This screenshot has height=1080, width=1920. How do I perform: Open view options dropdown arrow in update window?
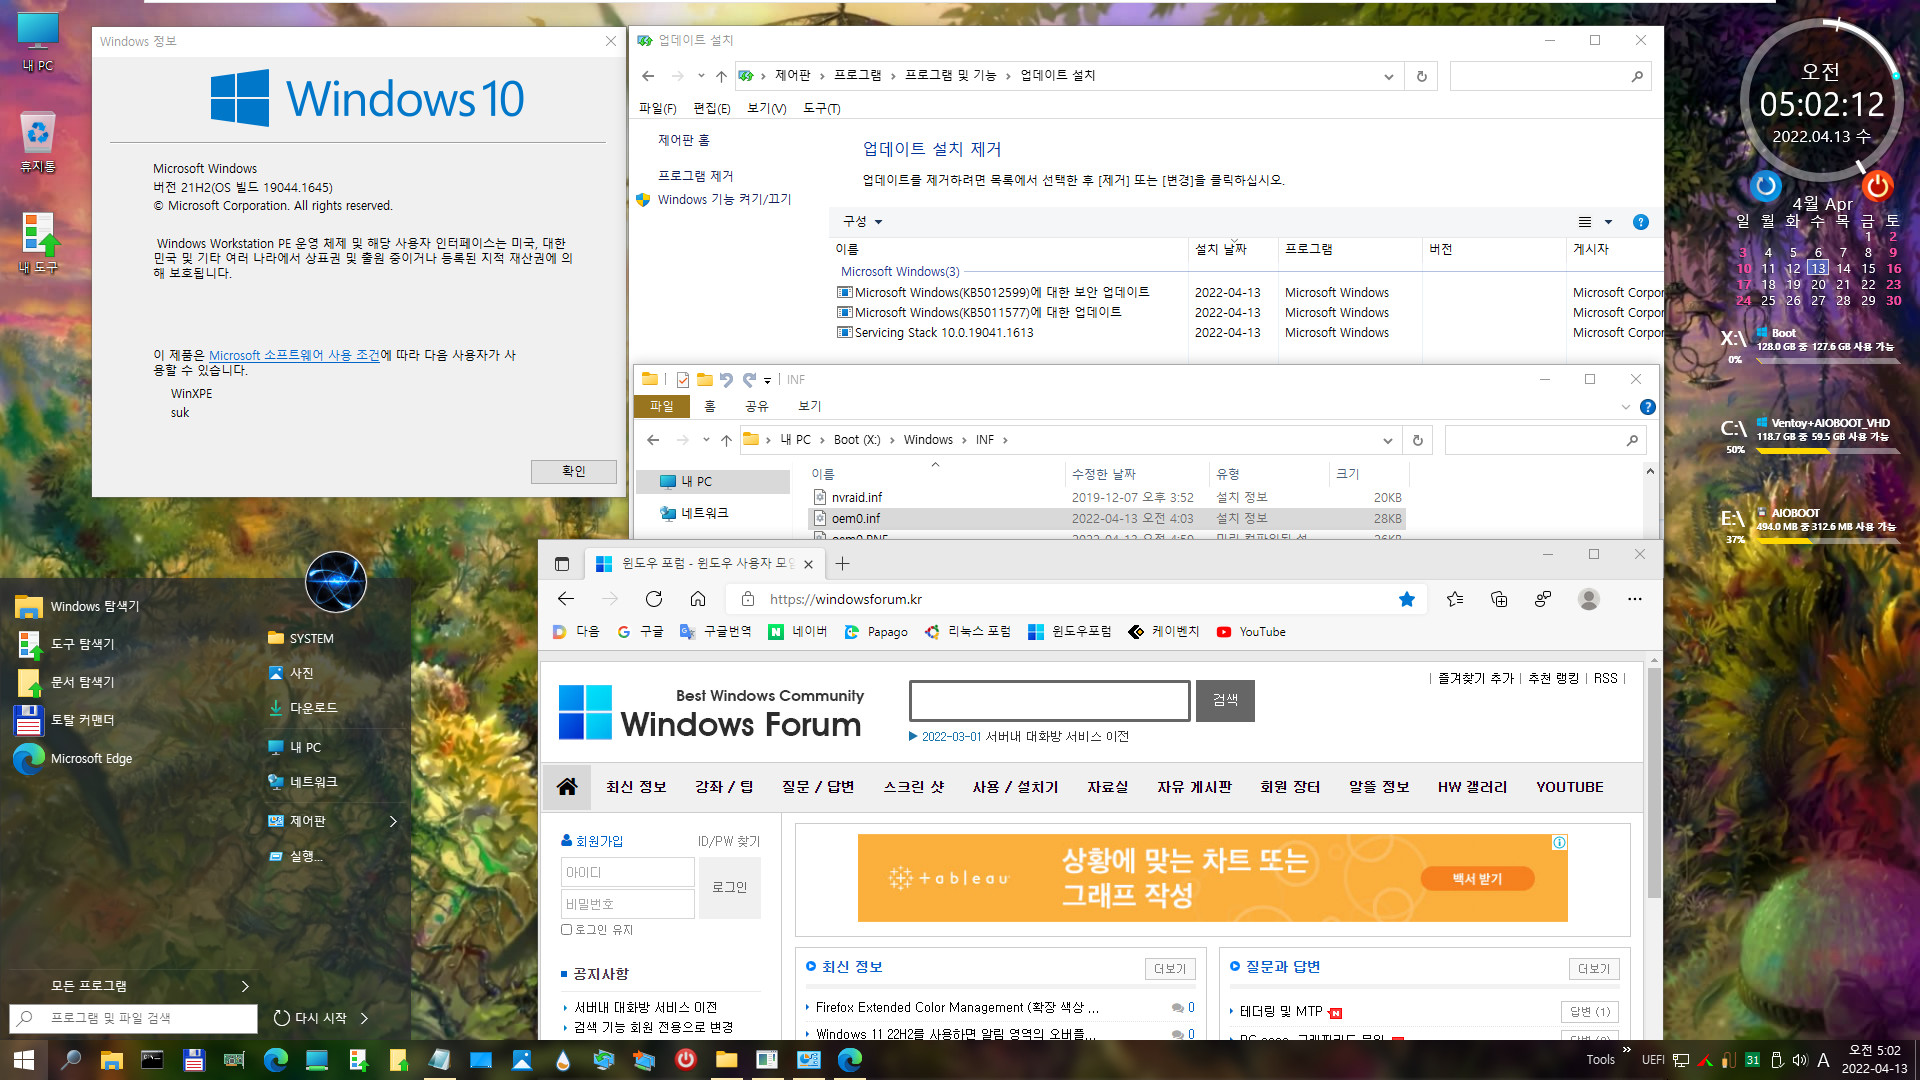(x=1608, y=222)
